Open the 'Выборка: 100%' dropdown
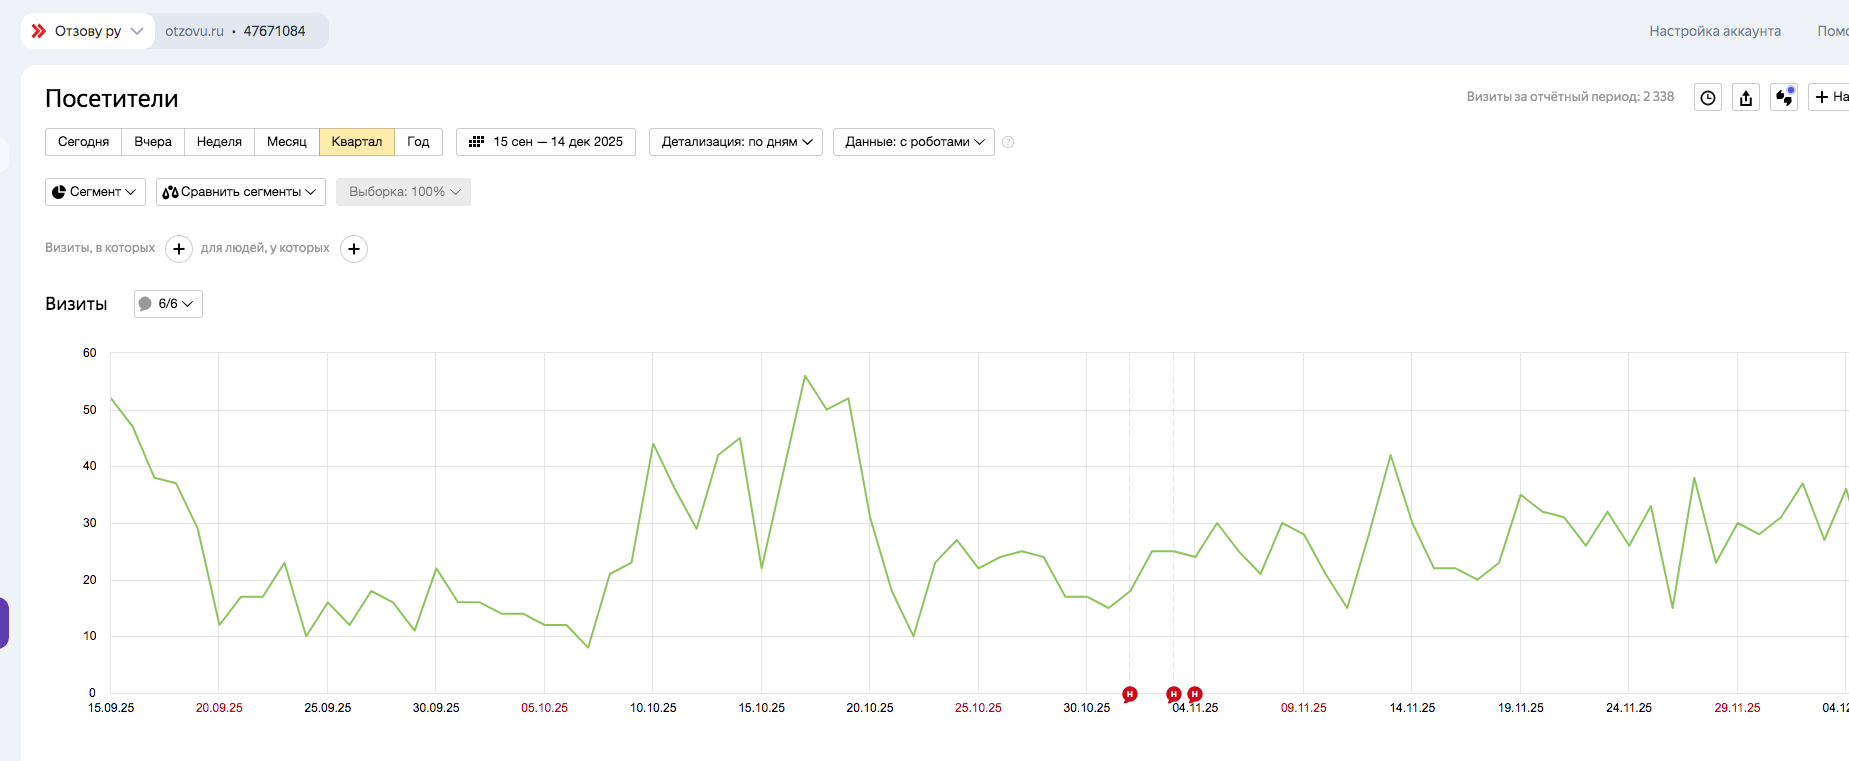This screenshot has height=761, width=1849. [403, 192]
